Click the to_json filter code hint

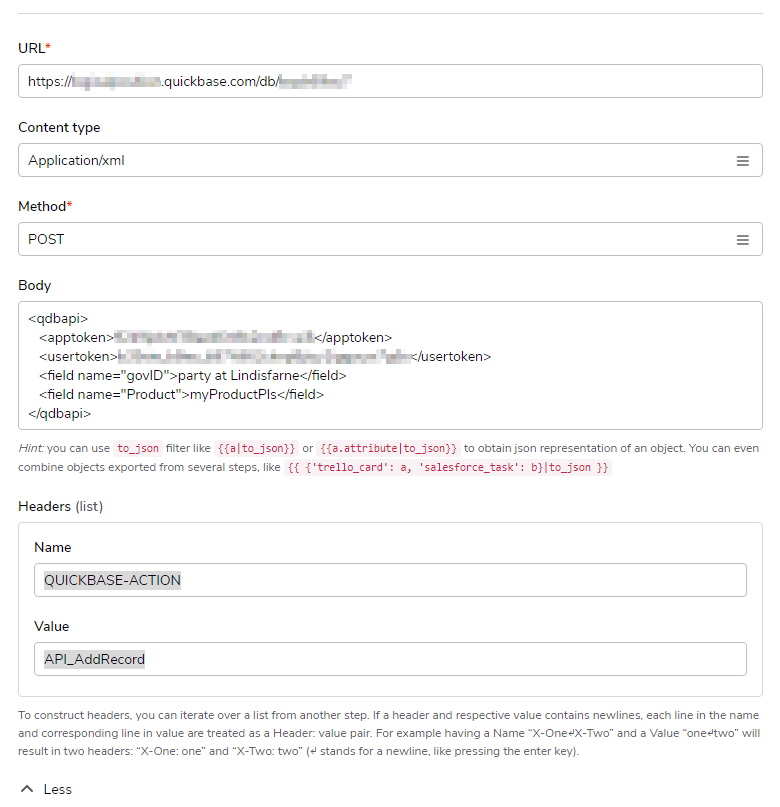(138, 449)
